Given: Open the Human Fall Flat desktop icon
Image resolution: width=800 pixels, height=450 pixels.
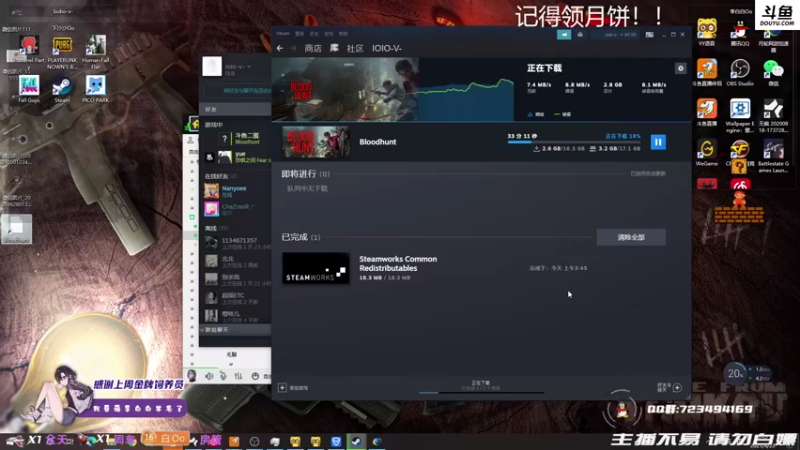Looking at the screenshot, I should (95, 52).
